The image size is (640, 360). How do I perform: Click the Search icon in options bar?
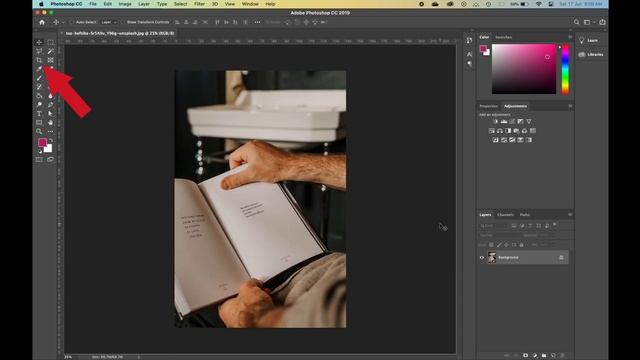[x=576, y=22]
